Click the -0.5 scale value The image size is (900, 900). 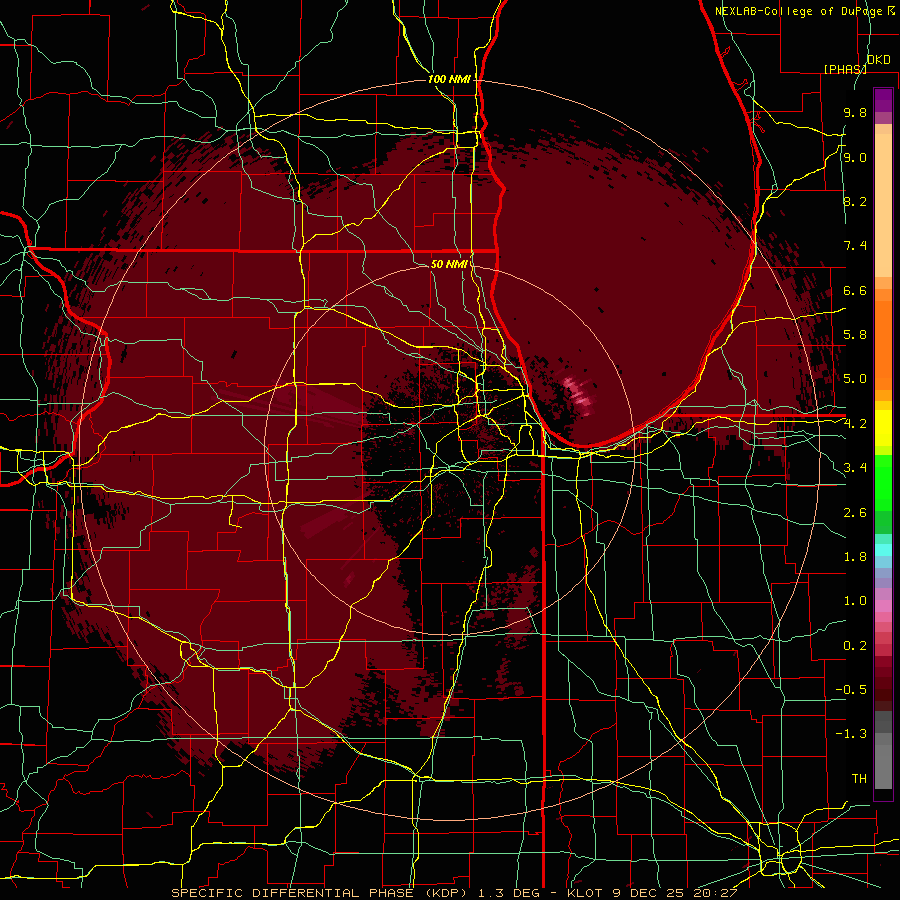pos(851,690)
